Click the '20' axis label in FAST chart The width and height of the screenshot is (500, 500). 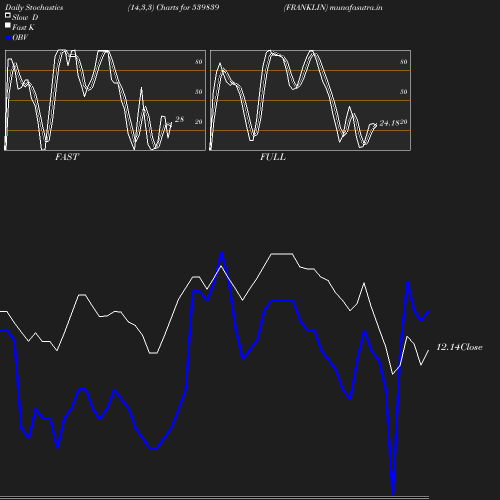(x=199, y=122)
